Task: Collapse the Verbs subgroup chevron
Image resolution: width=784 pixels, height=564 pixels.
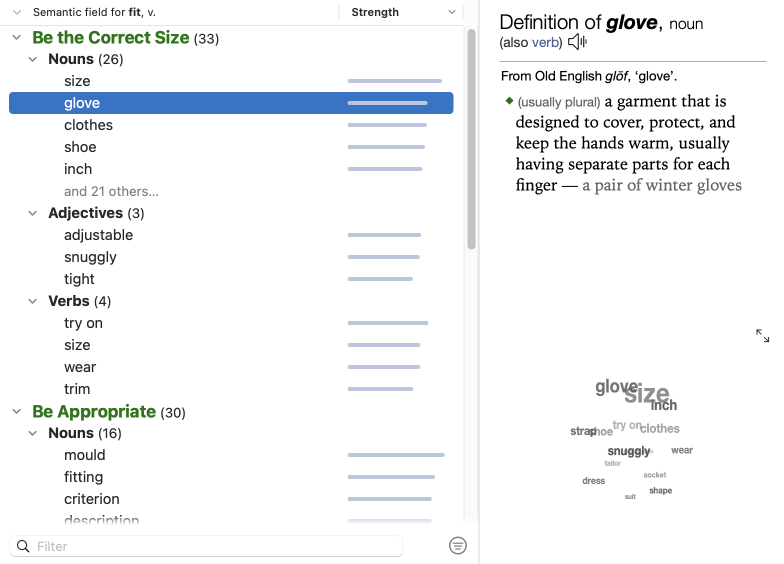Action: point(33,301)
